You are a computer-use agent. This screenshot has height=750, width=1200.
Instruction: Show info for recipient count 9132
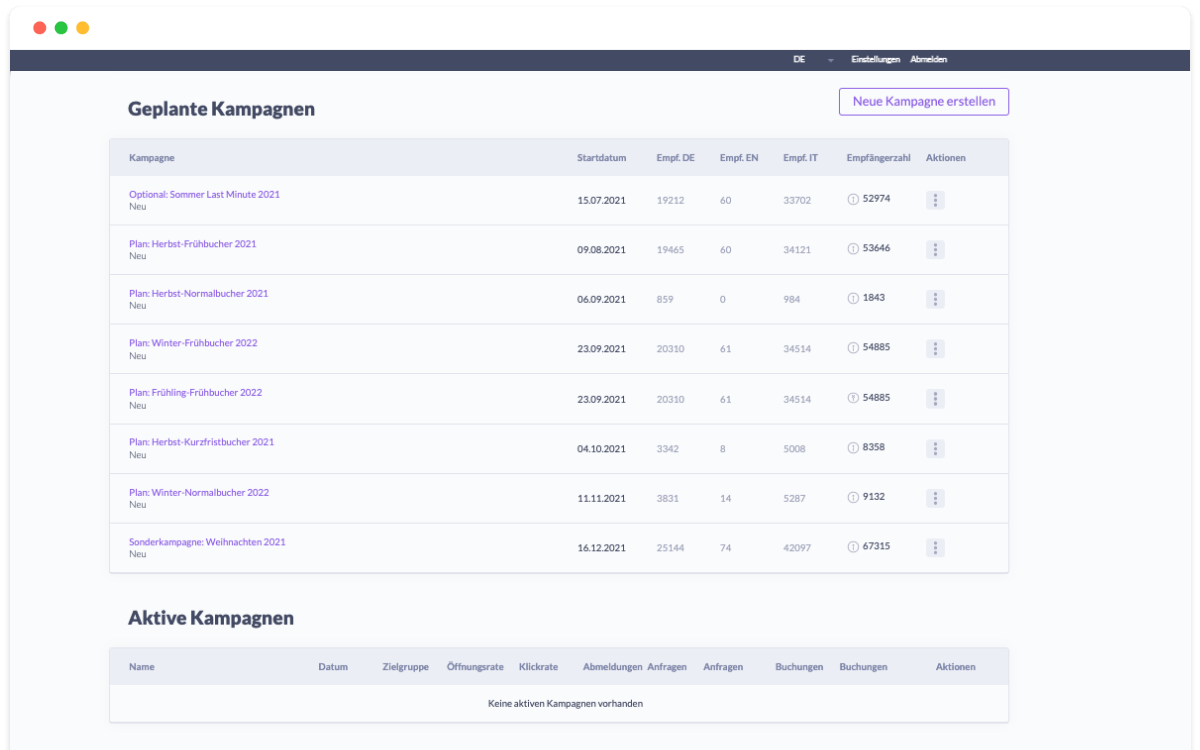[853, 497]
